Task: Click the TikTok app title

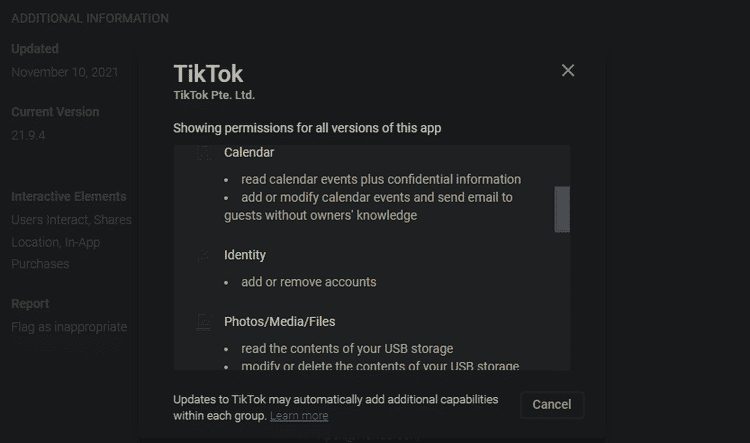Action: (208, 74)
